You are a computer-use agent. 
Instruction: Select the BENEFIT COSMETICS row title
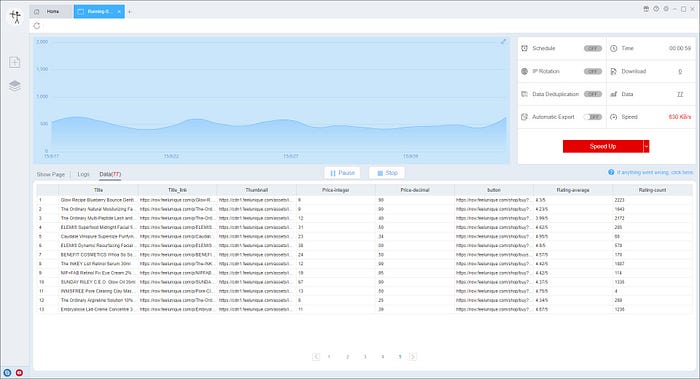coord(97,255)
